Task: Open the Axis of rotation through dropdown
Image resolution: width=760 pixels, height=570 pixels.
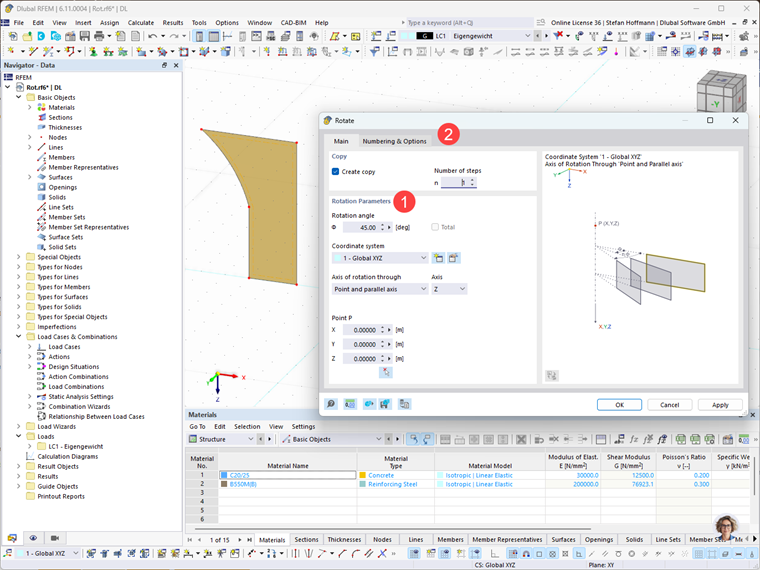Action: click(x=380, y=289)
